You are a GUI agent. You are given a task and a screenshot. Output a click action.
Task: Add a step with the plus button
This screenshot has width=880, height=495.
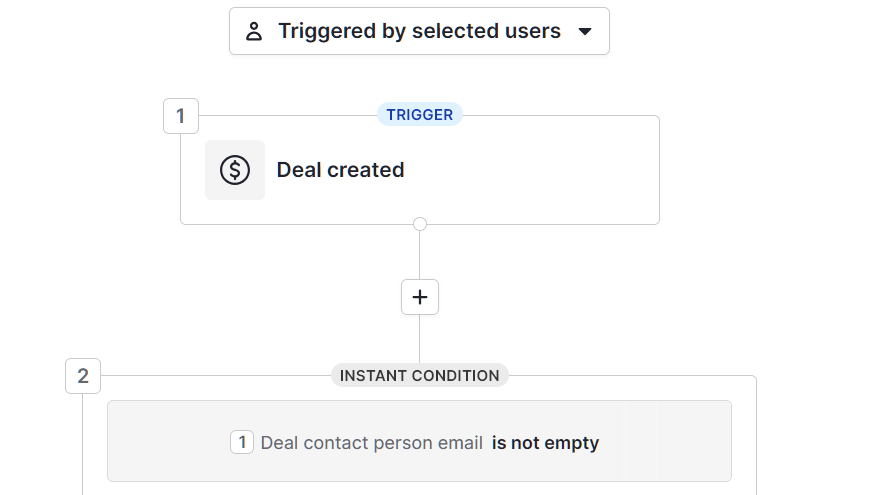420,297
